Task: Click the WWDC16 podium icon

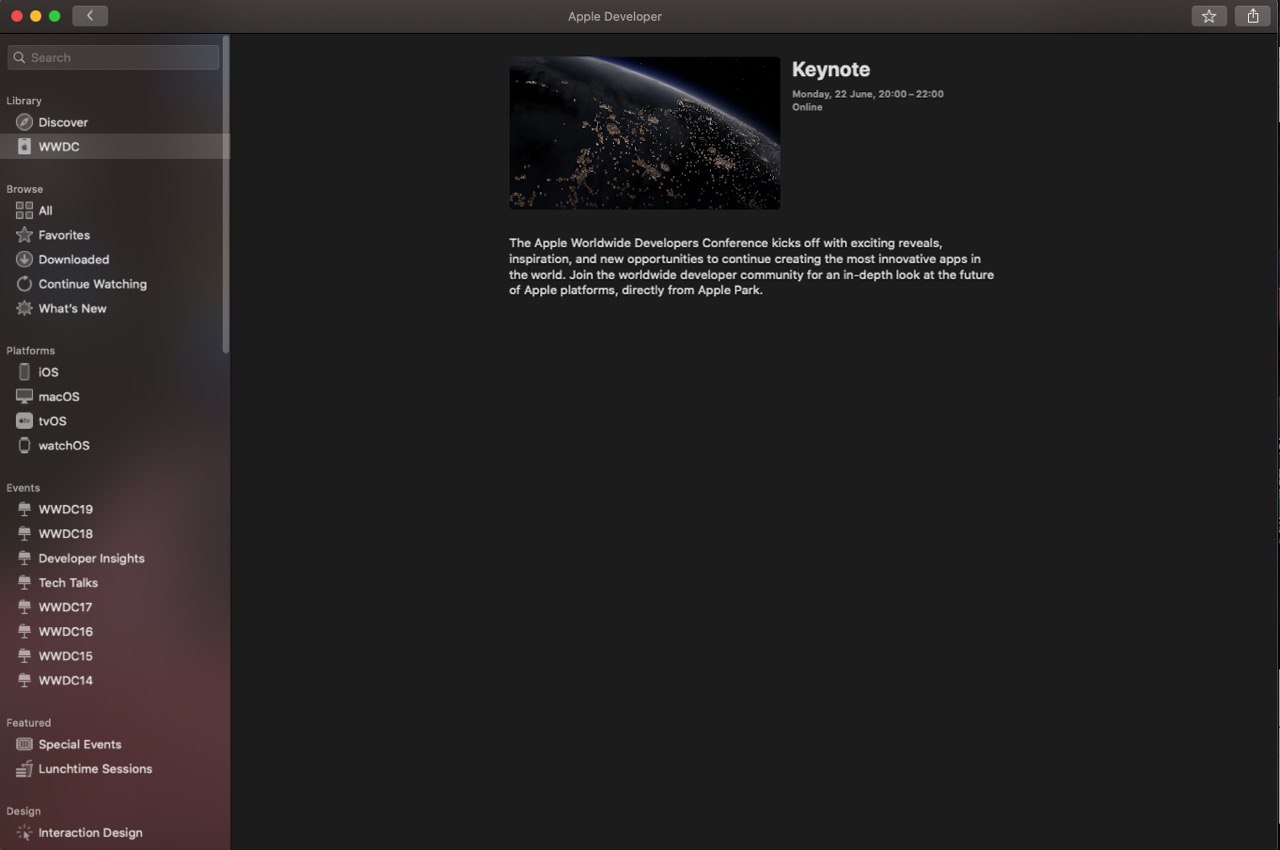Action: [24, 632]
